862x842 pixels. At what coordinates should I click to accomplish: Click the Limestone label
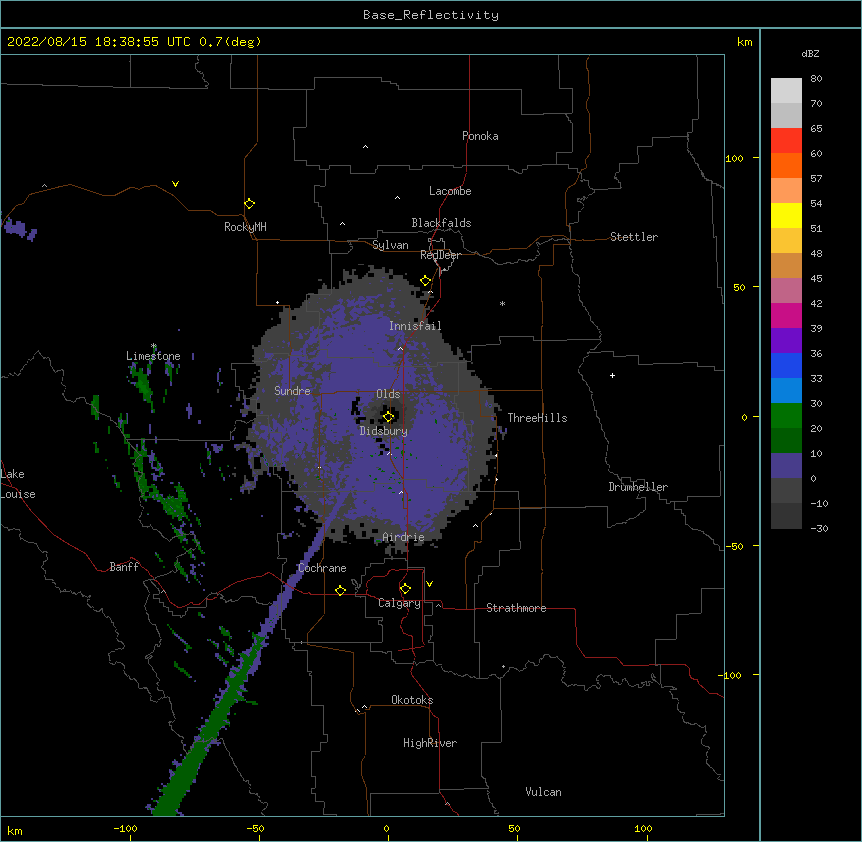click(153, 356)
